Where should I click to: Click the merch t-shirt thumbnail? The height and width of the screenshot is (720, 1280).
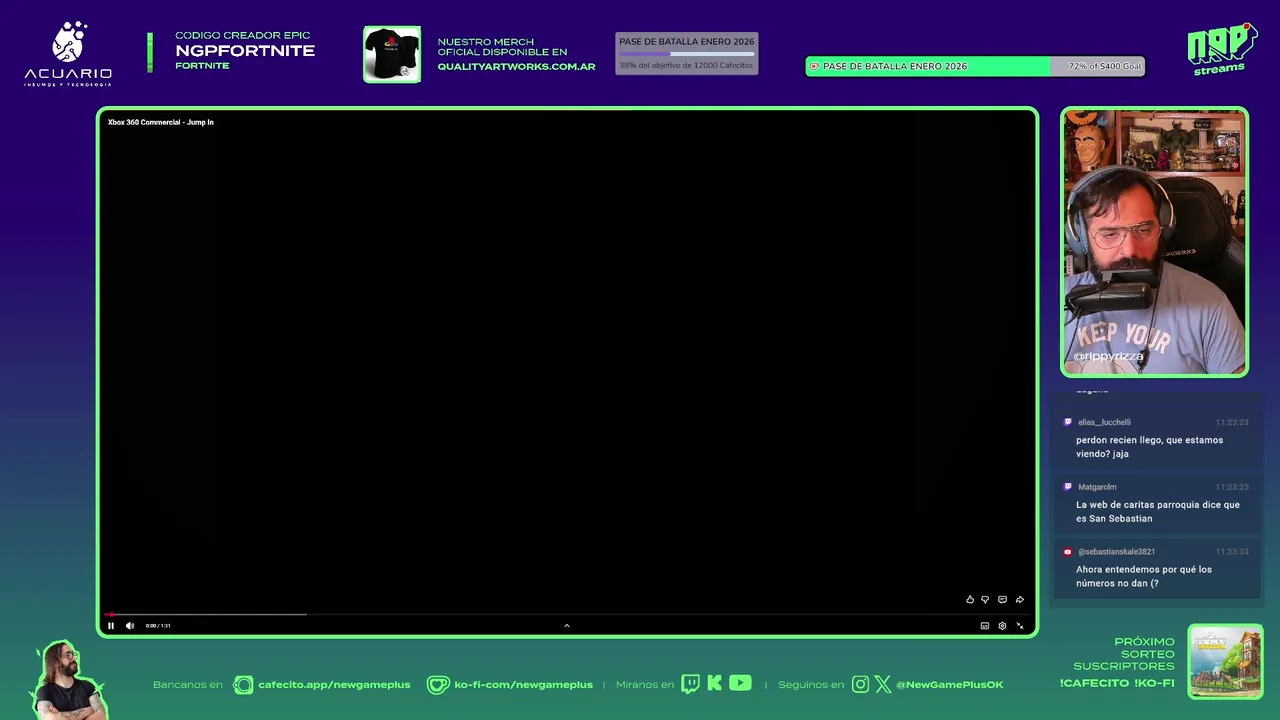click(392, 54)
